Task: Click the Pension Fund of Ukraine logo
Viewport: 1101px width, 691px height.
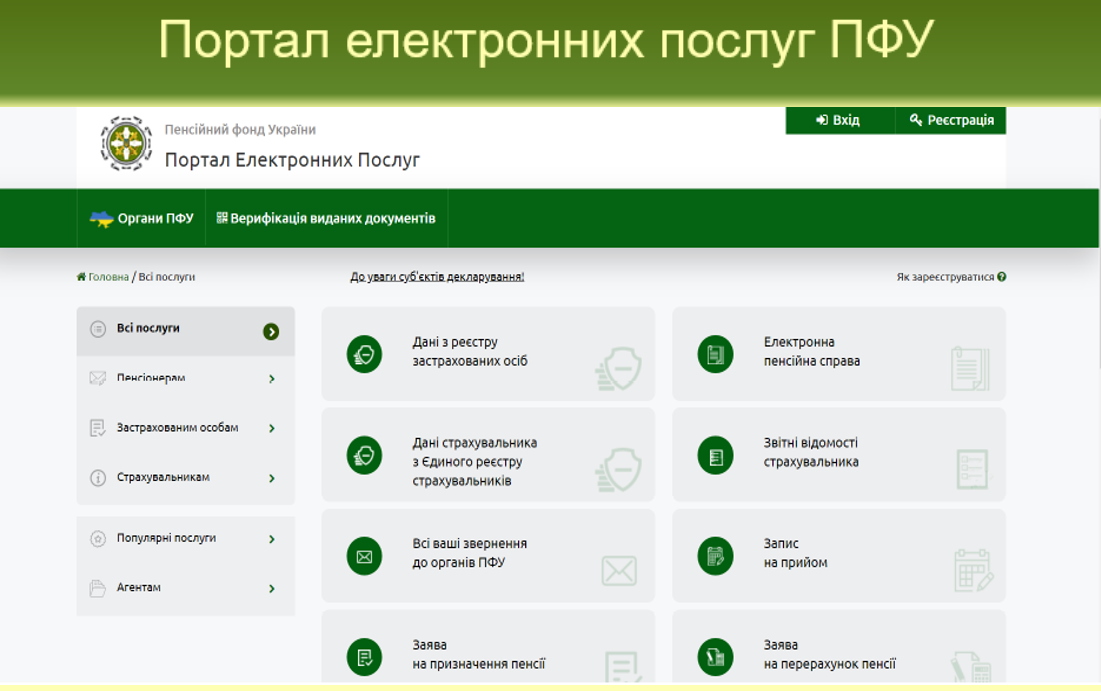Action: point(126,144)
